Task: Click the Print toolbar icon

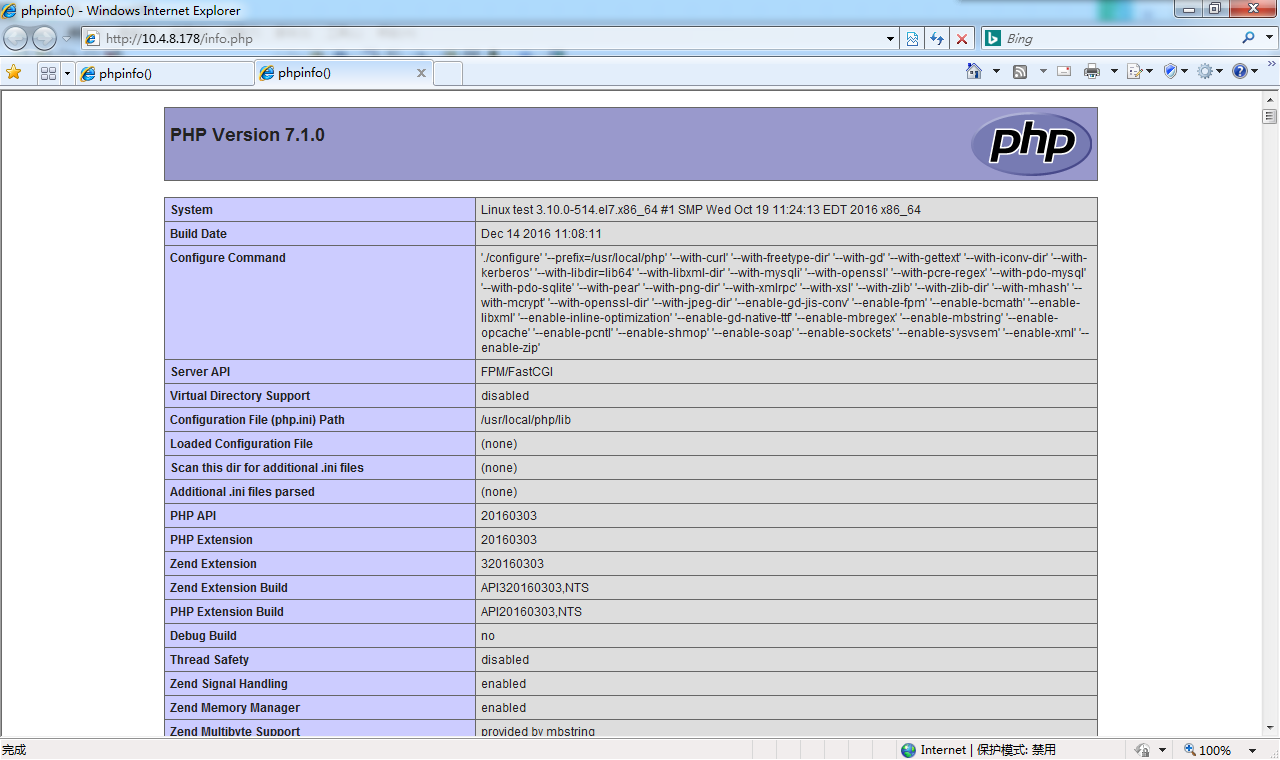Action: (x=1092, y=71)
